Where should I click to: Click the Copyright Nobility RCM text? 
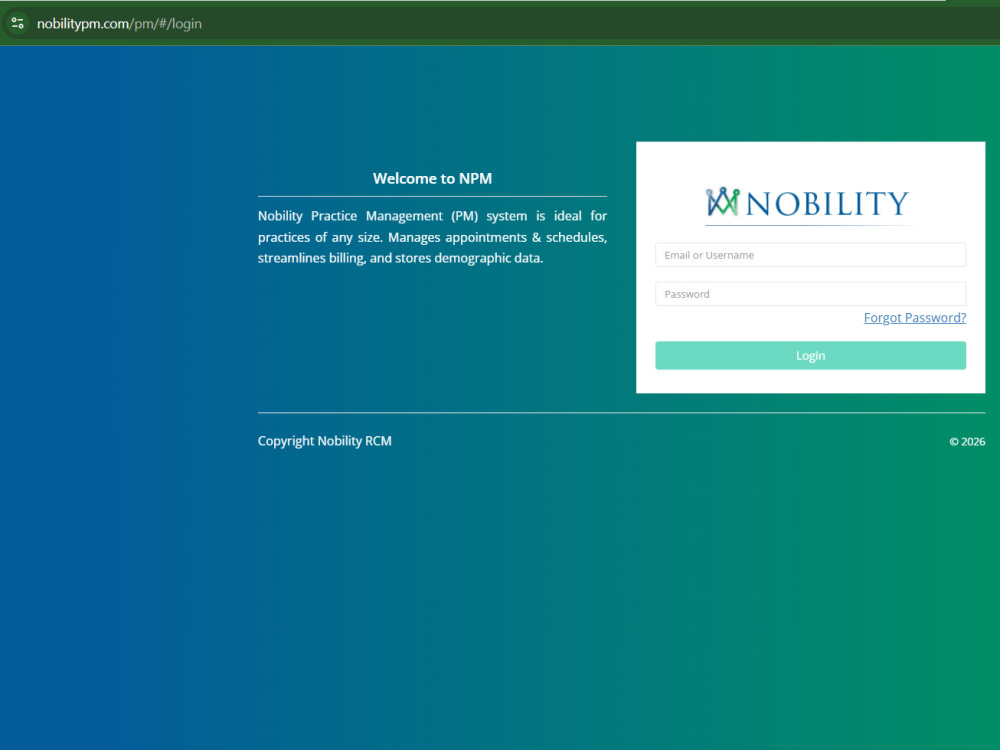pyautogui.click(x=325, y=441)
